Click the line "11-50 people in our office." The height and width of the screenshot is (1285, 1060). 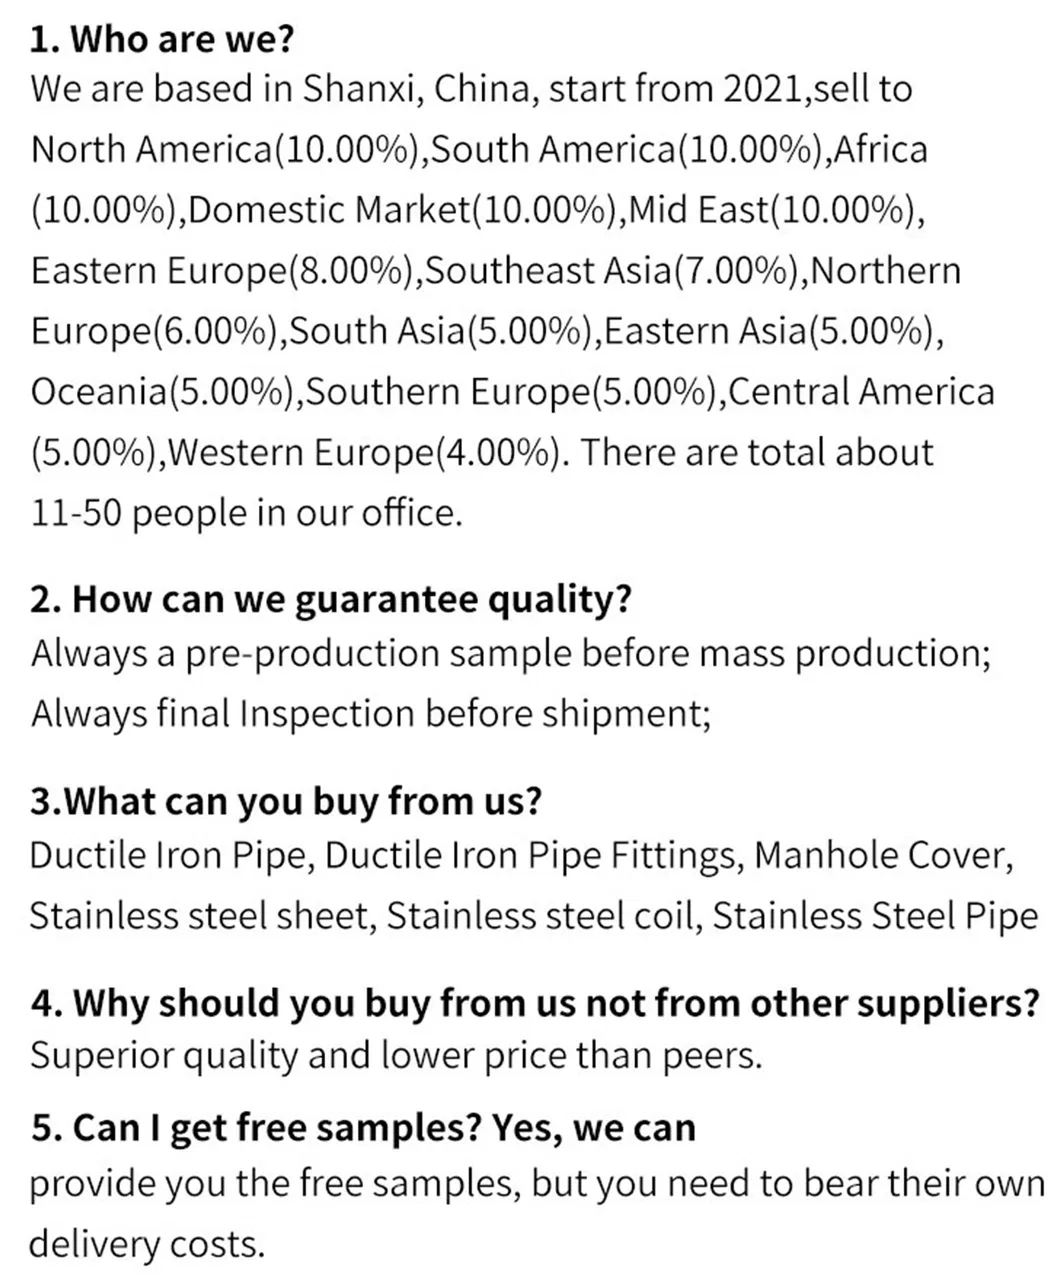(247, 513)
